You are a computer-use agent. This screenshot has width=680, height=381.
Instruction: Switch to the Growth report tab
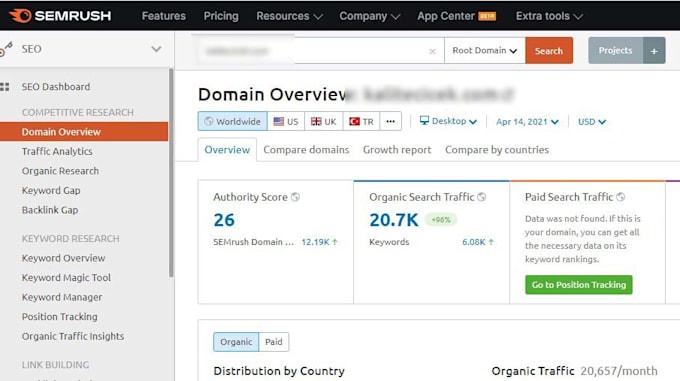(397, 150)
